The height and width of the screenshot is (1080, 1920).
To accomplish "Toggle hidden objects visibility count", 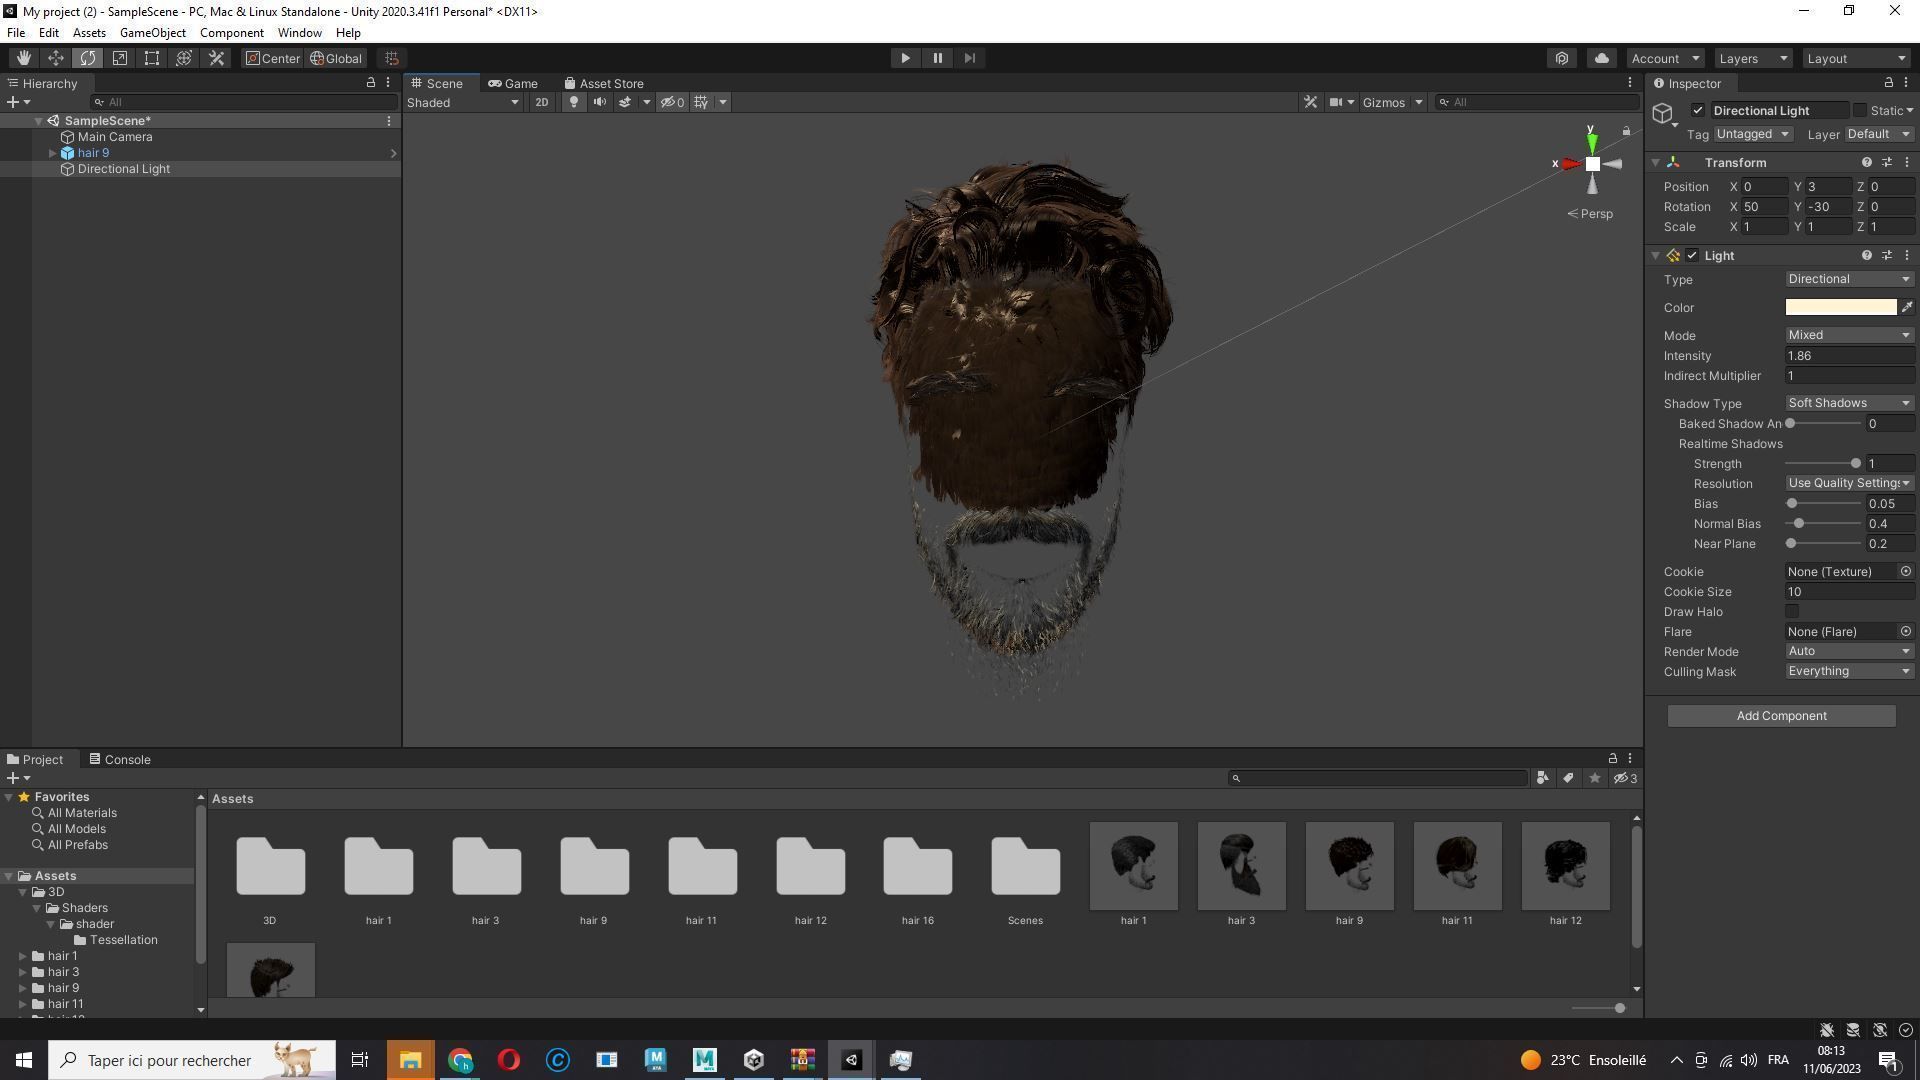I will pyautogui.click(x=672, y=102).
